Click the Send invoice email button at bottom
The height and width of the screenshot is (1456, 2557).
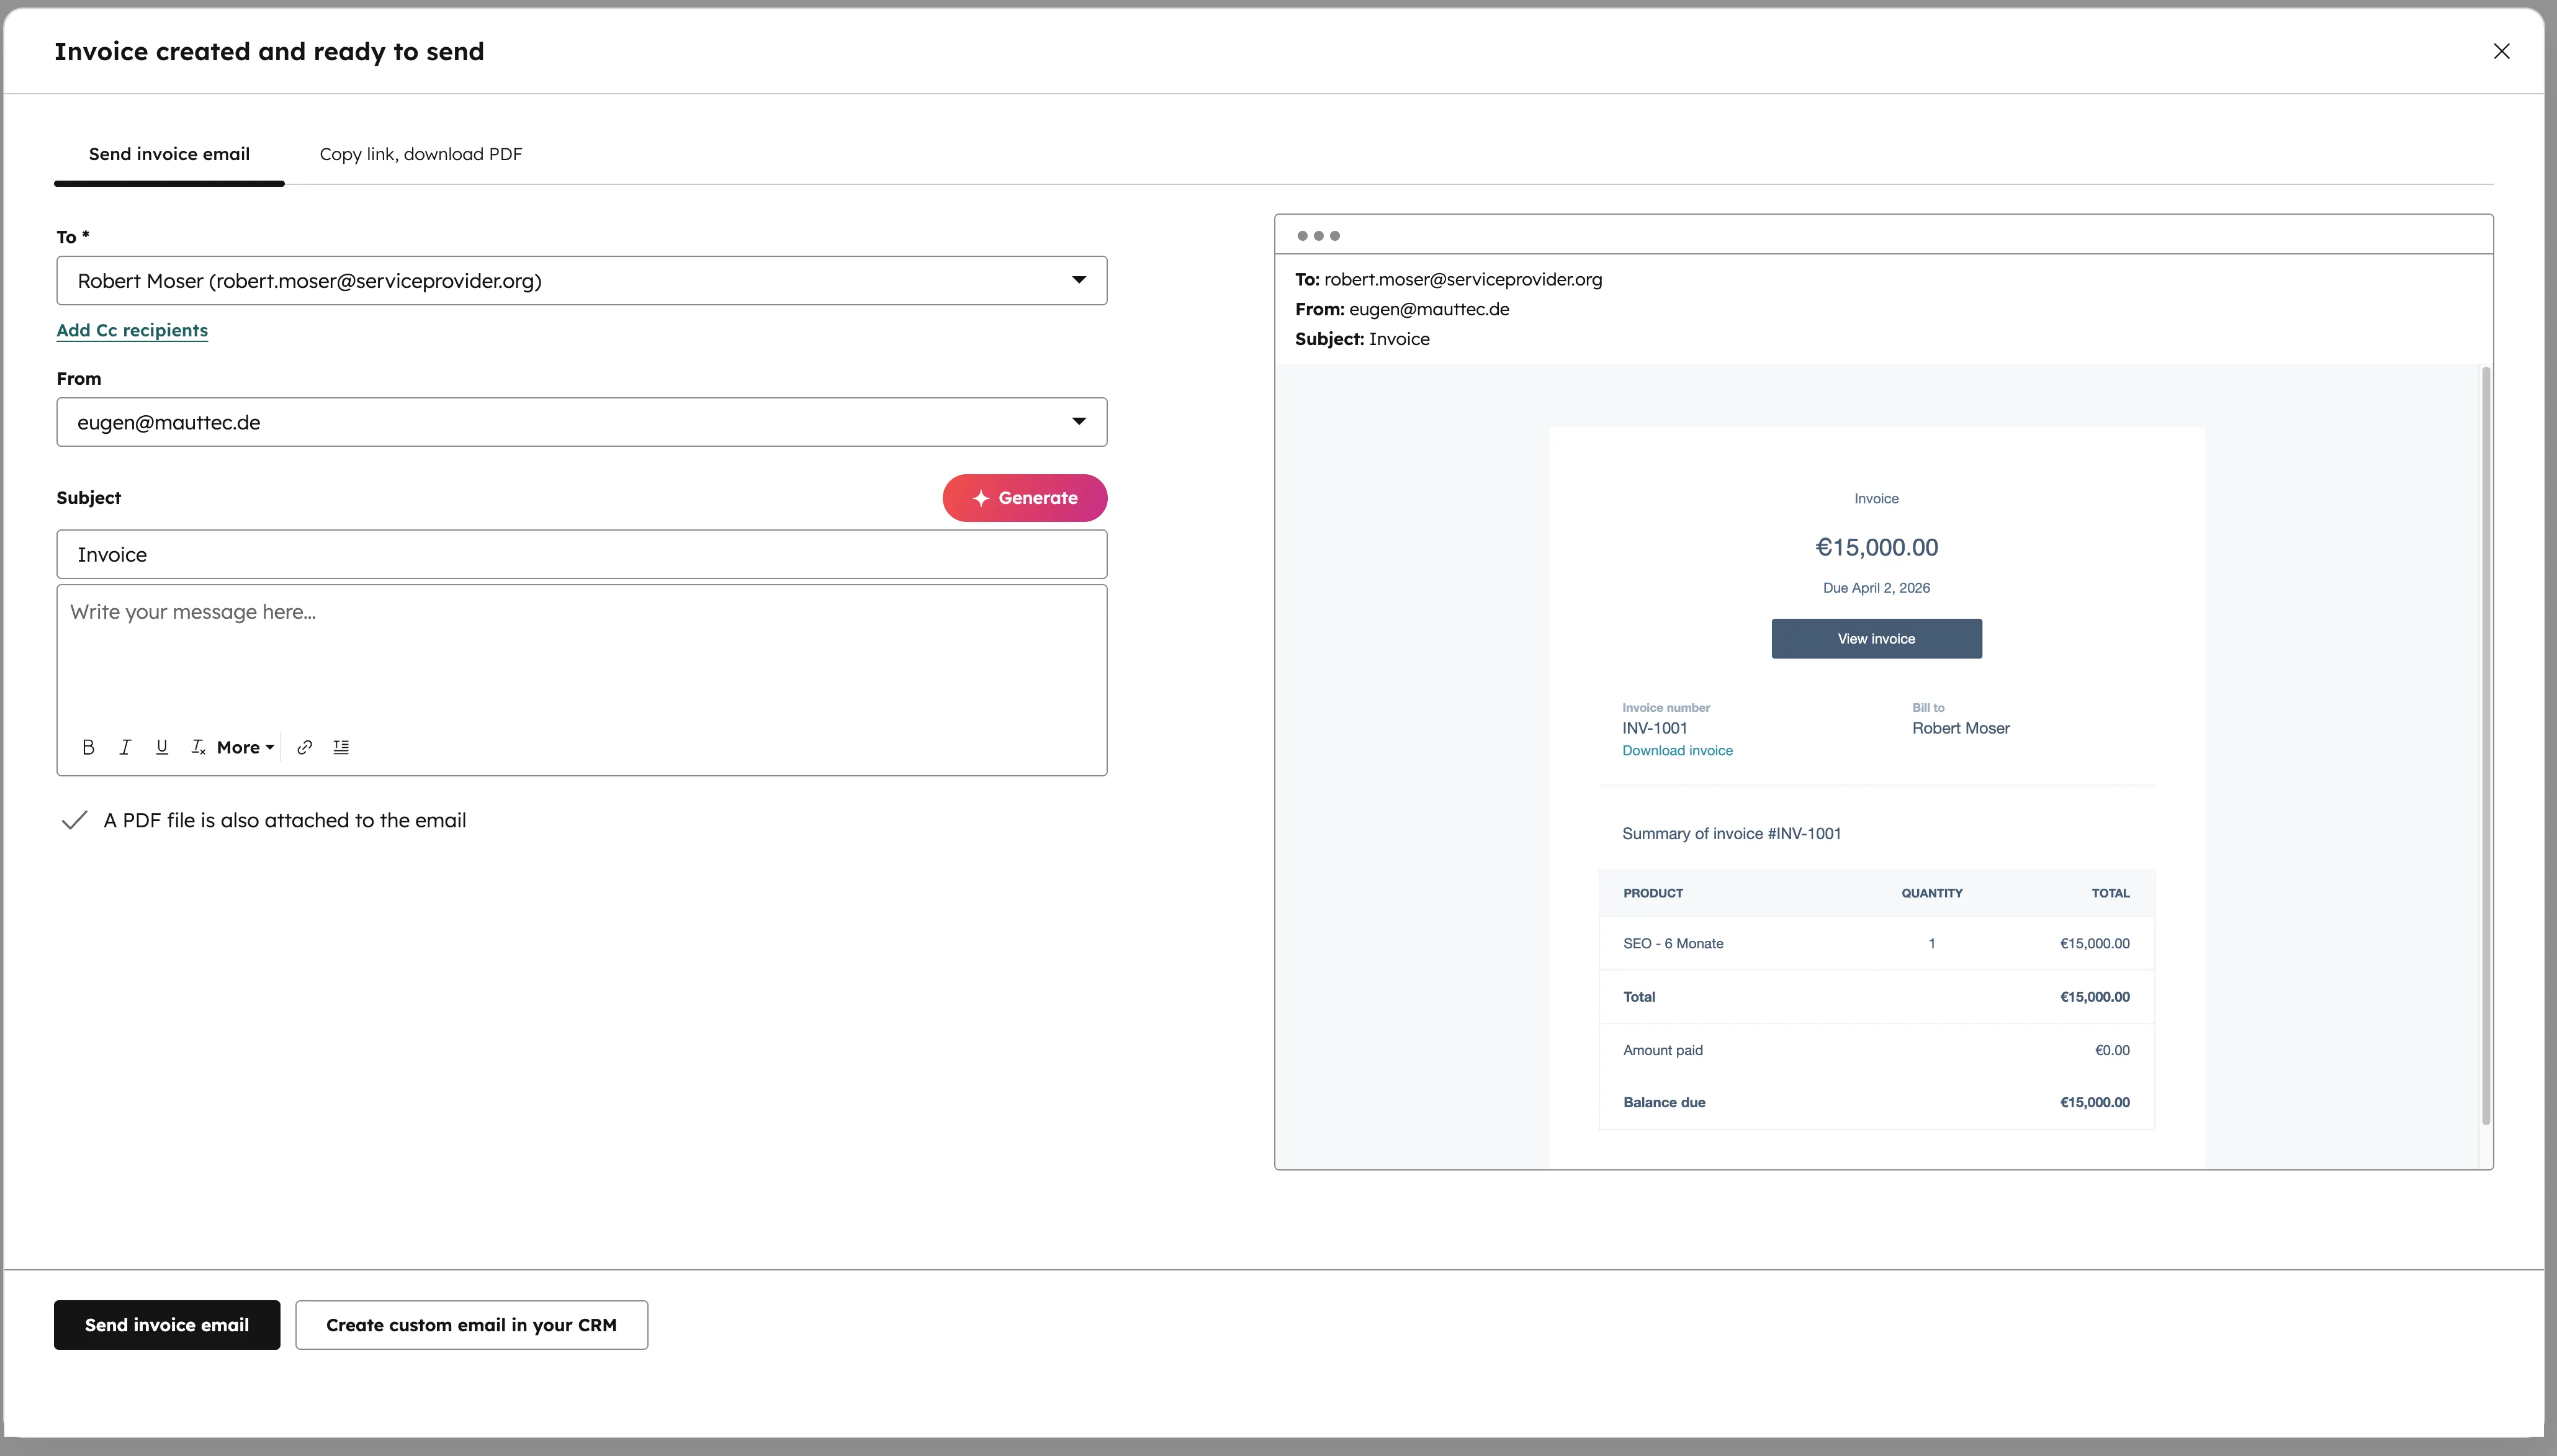click(166, 1324)
